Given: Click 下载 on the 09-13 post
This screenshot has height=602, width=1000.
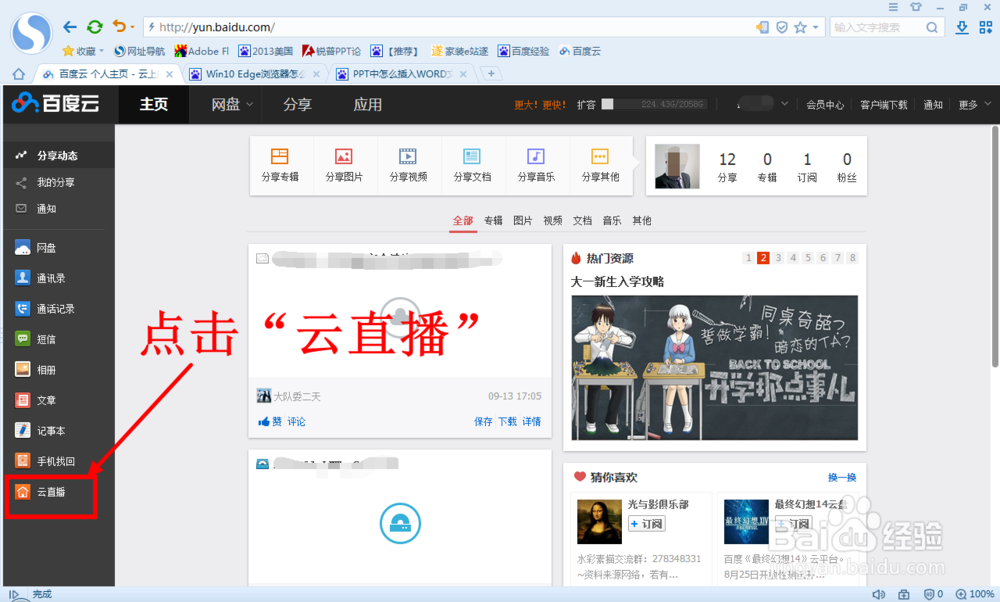Looking at the screenshot, I should click(x=508, y=422).
